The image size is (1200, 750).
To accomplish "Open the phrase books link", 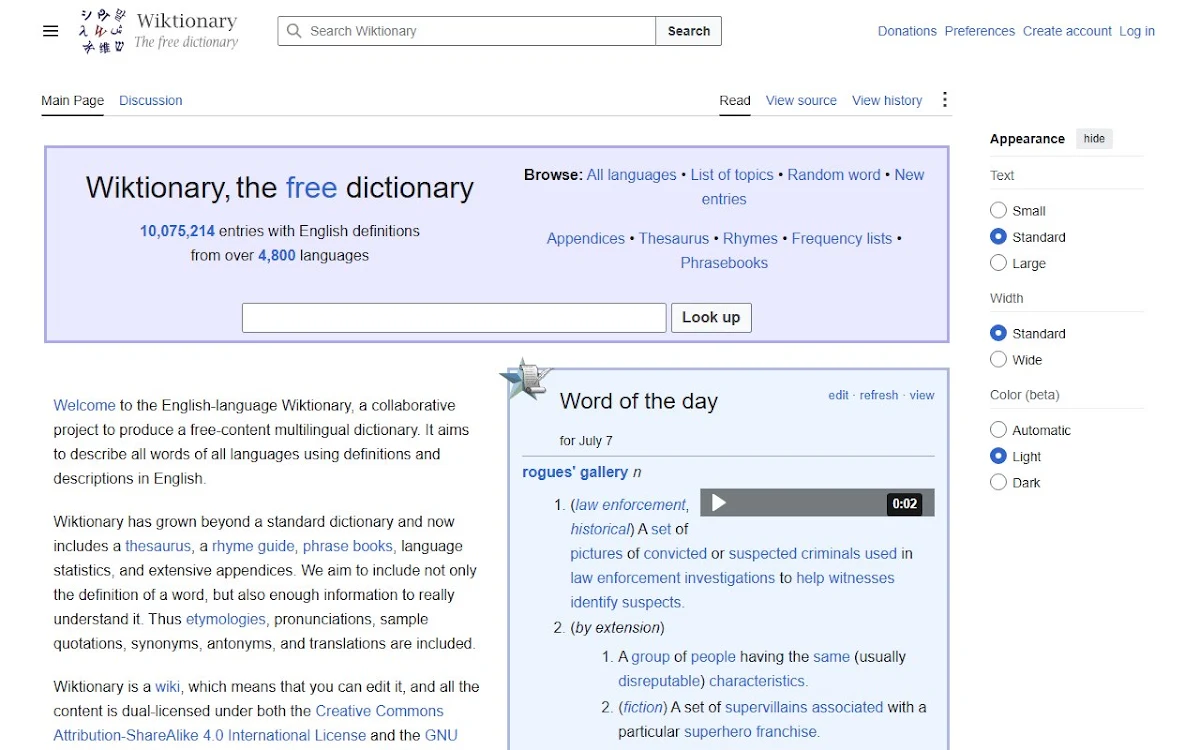I will point(348,546).
